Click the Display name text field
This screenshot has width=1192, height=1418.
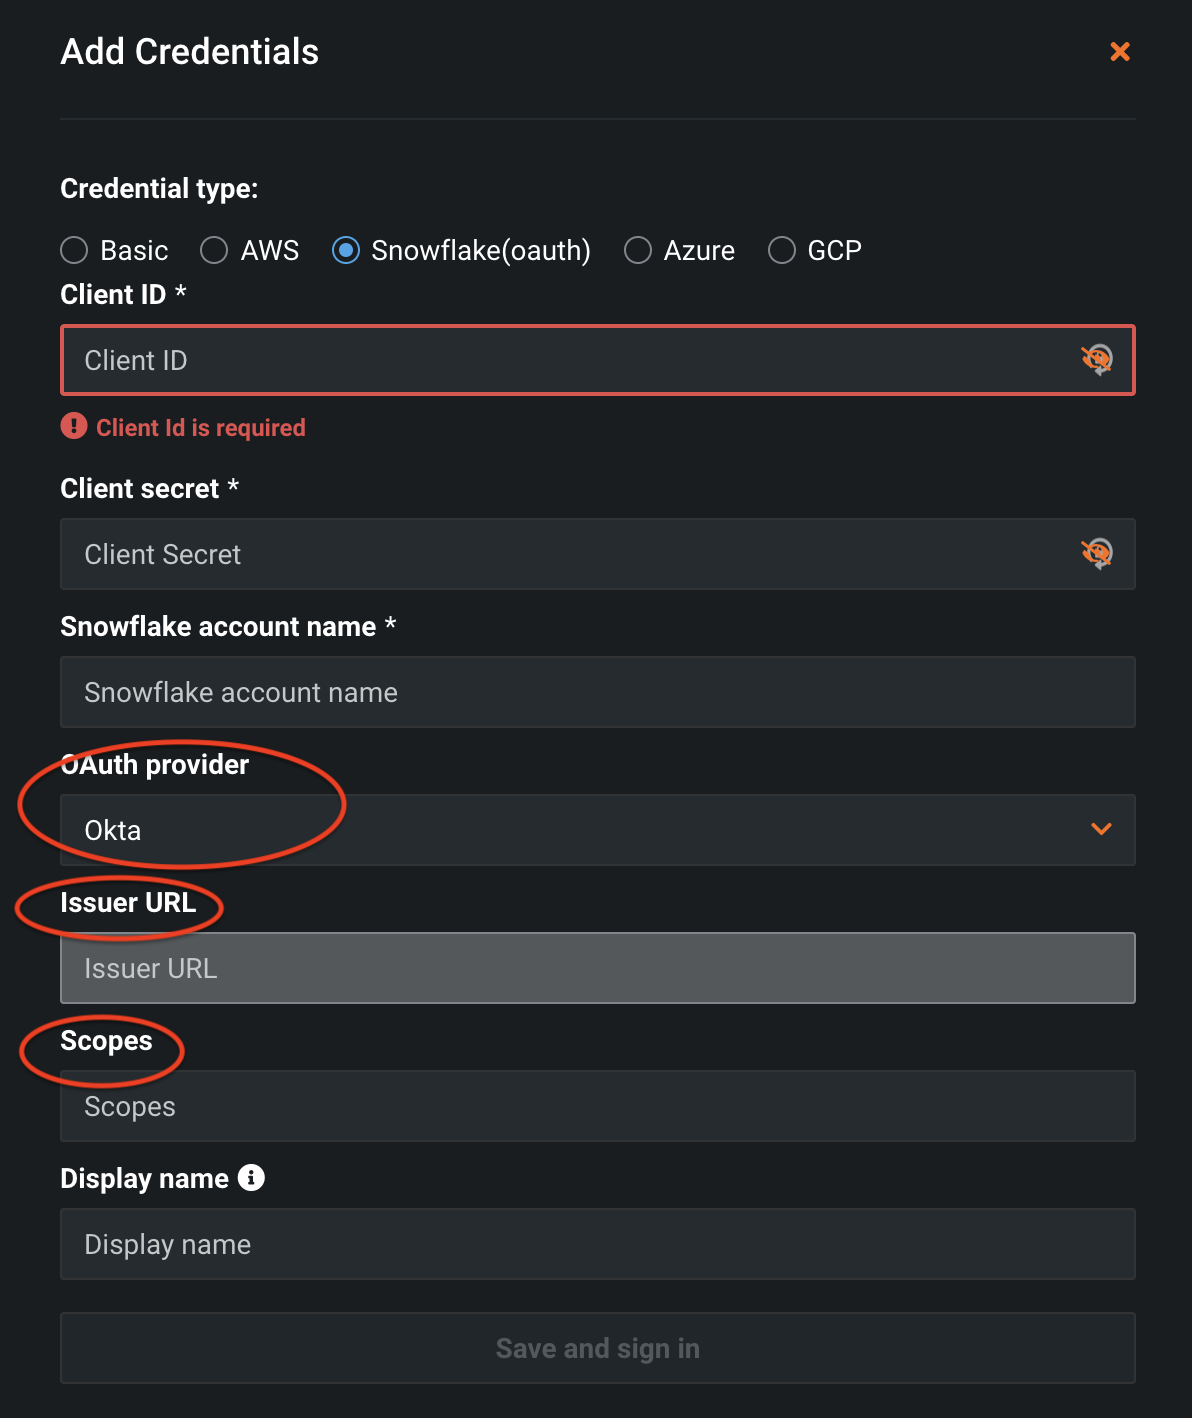(598, 1244)
